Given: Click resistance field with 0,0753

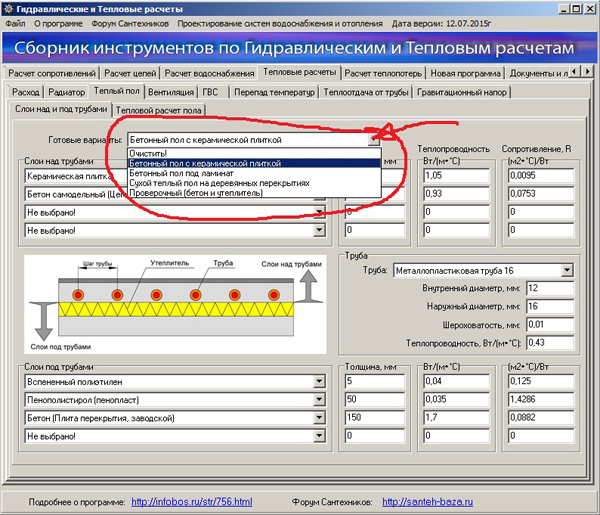Looking at the screenshot, I should [541, 194].
